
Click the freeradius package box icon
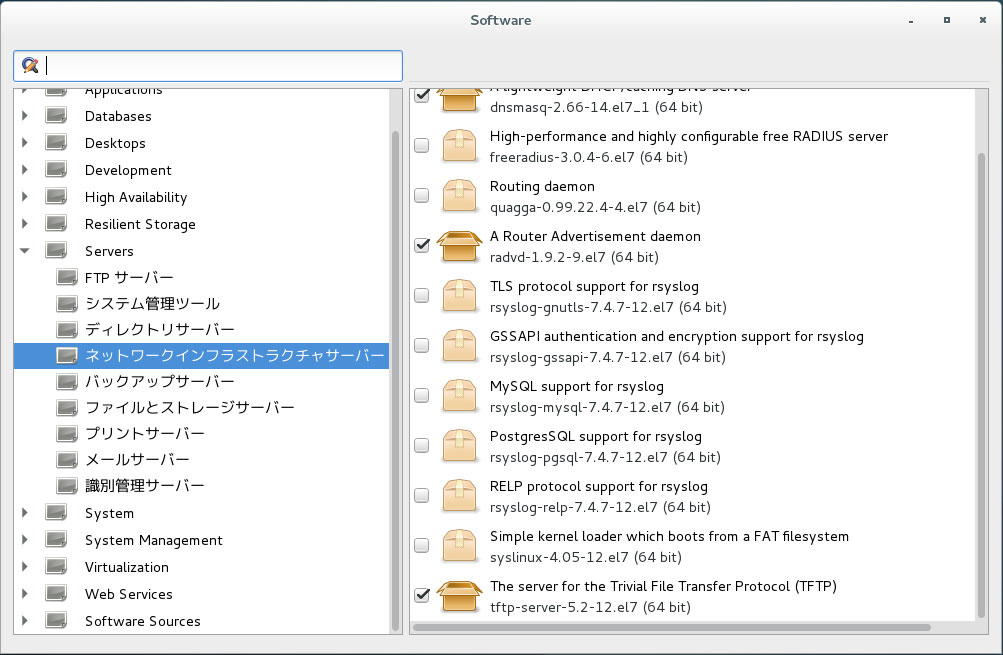tap(459, 146)
